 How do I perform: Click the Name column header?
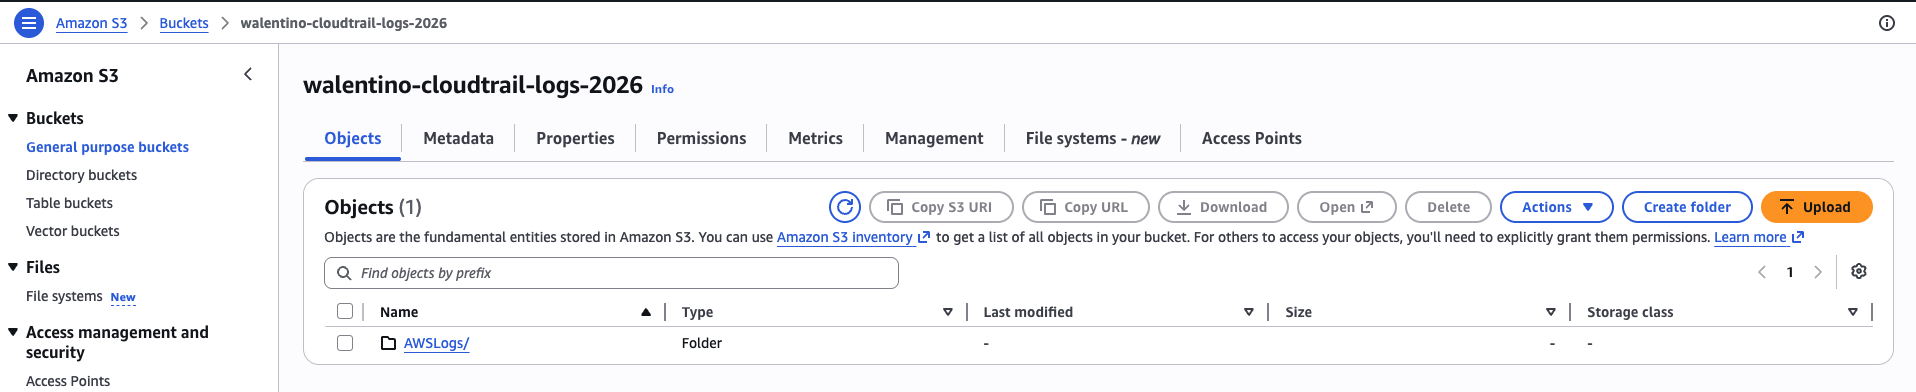point(399,312)
